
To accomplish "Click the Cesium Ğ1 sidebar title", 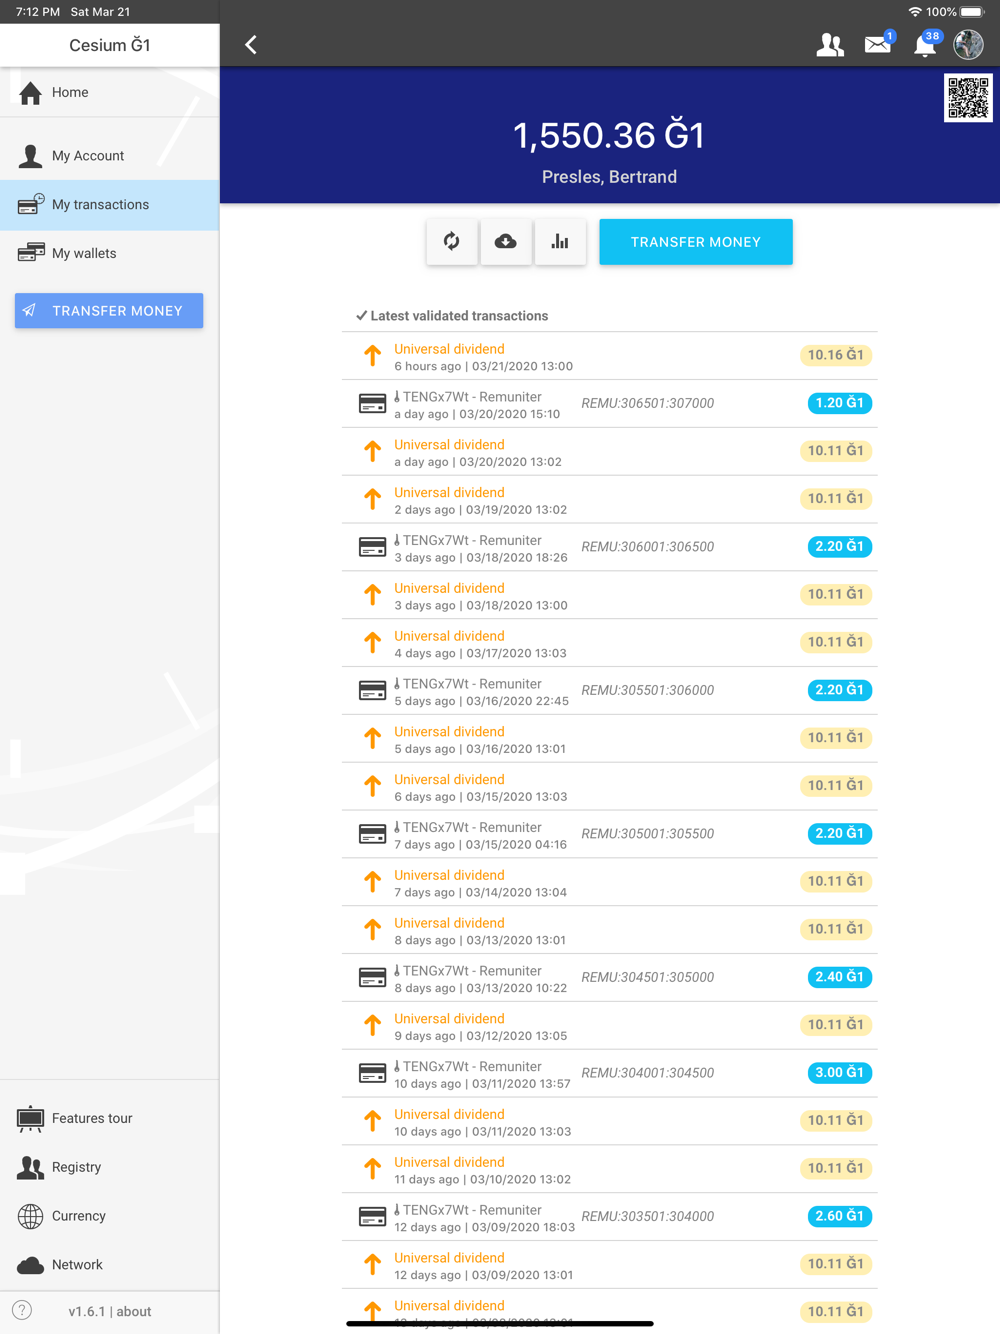I will [x=110, y=45].
